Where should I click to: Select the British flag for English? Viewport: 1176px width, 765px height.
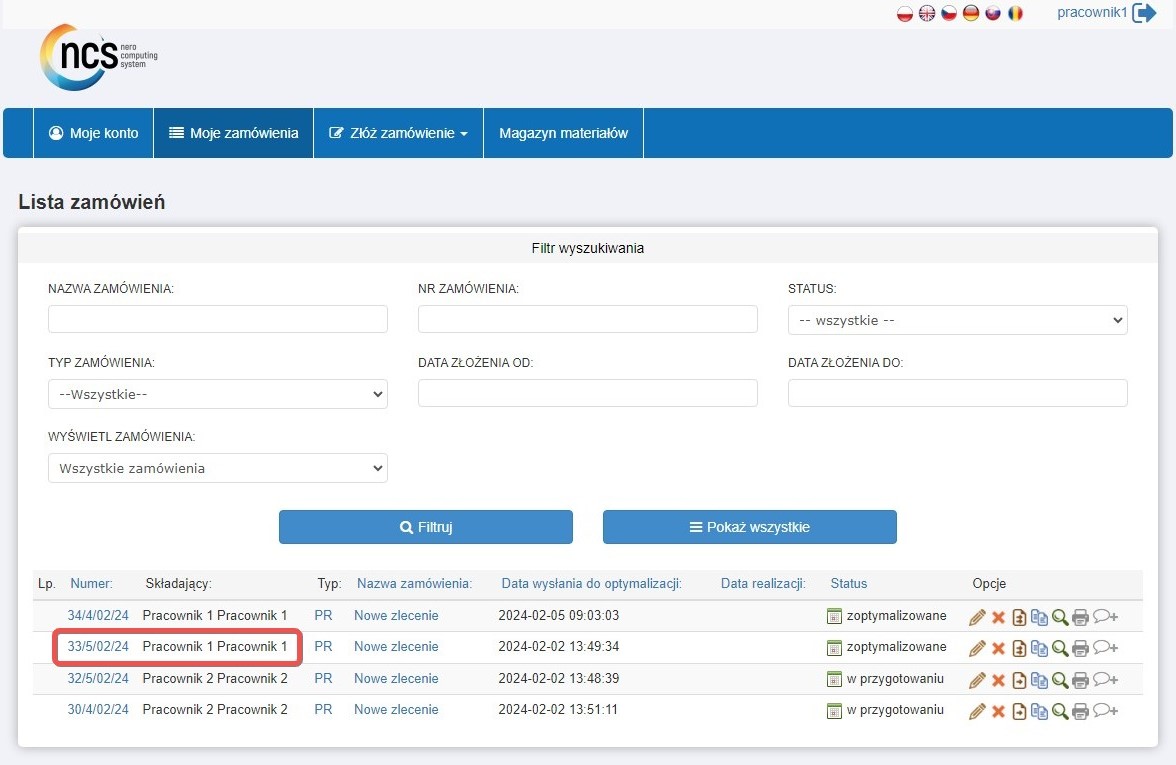pos(927,14)
